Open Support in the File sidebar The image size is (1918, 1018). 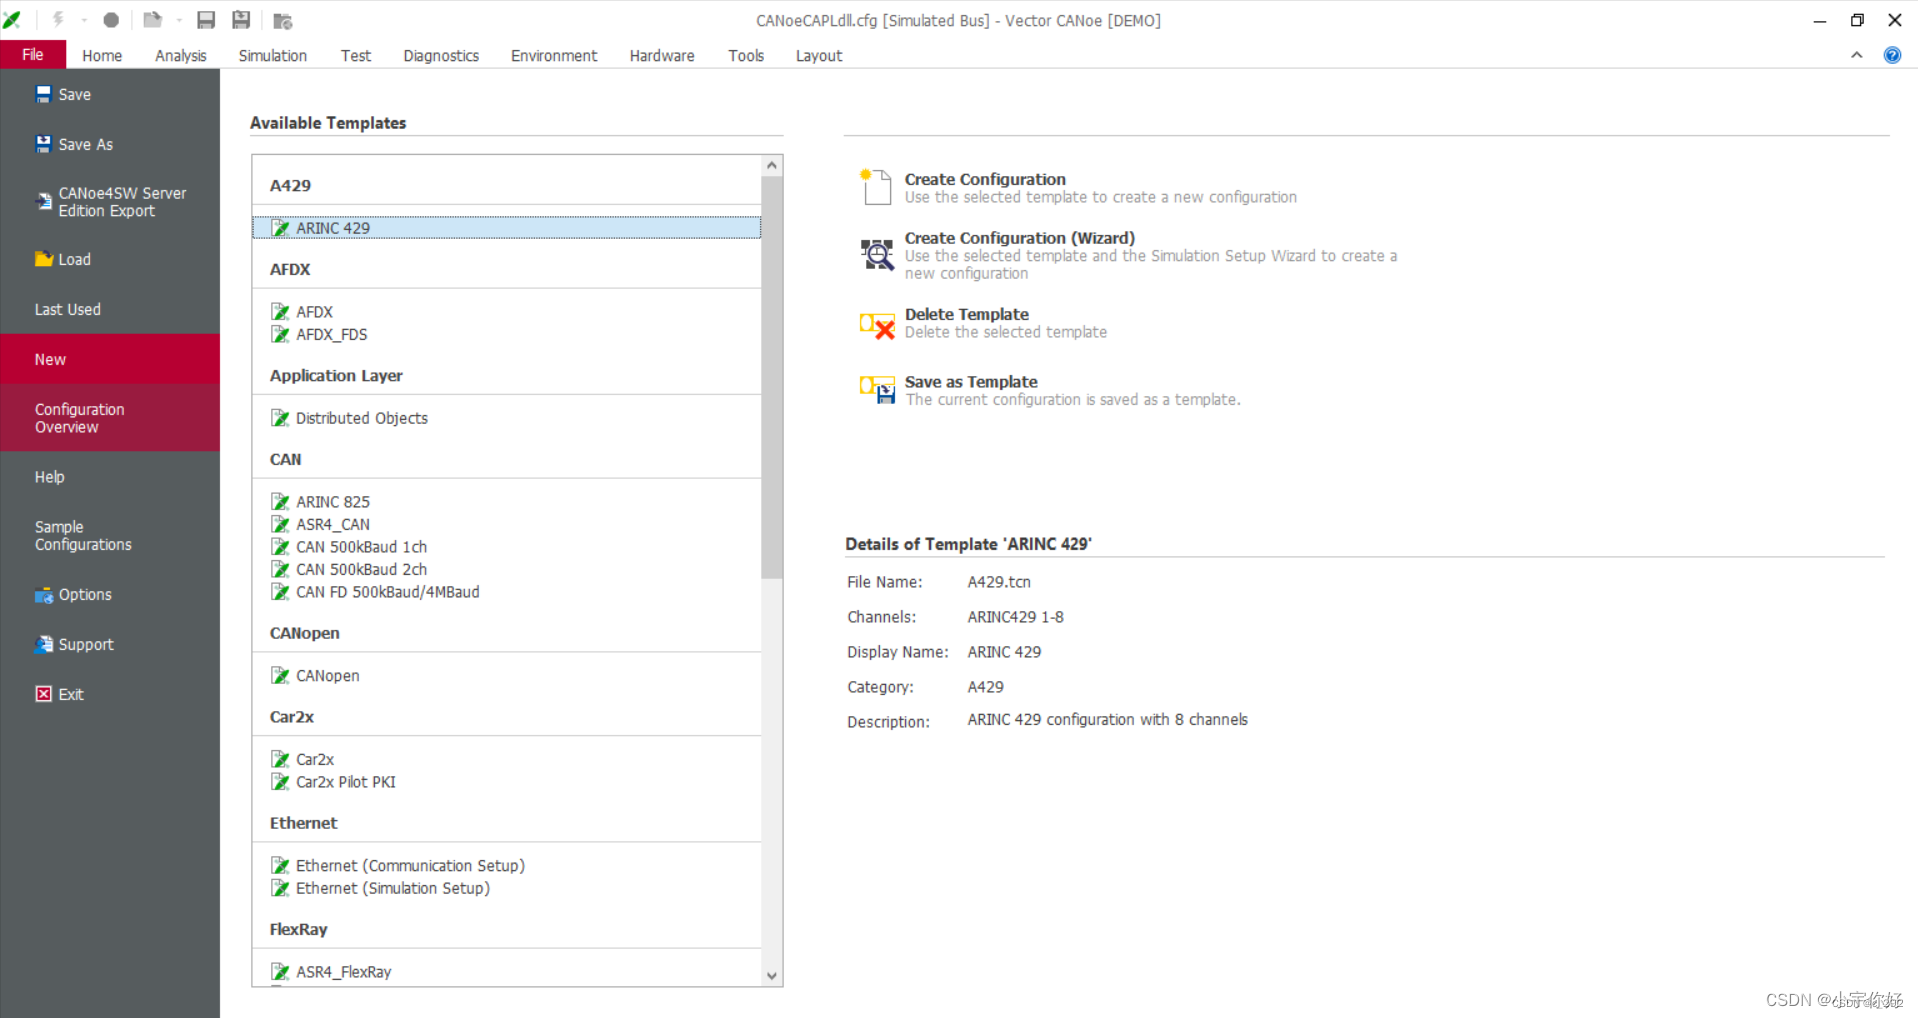coord(110,644)
